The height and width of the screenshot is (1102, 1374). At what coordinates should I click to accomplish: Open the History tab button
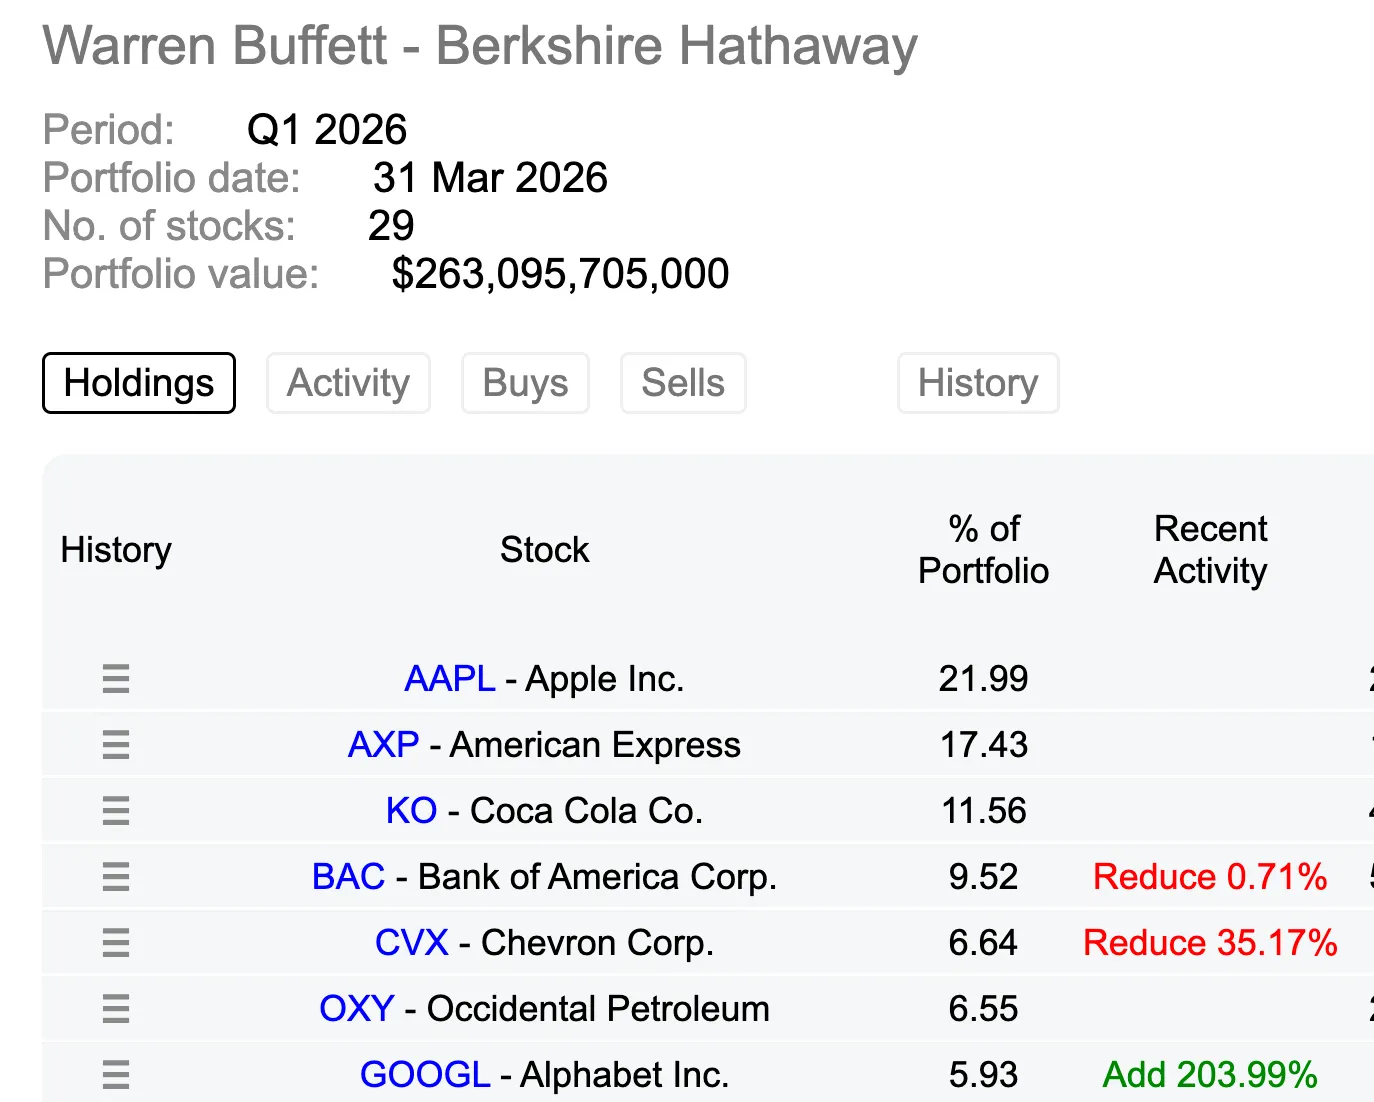pos(978,383)
